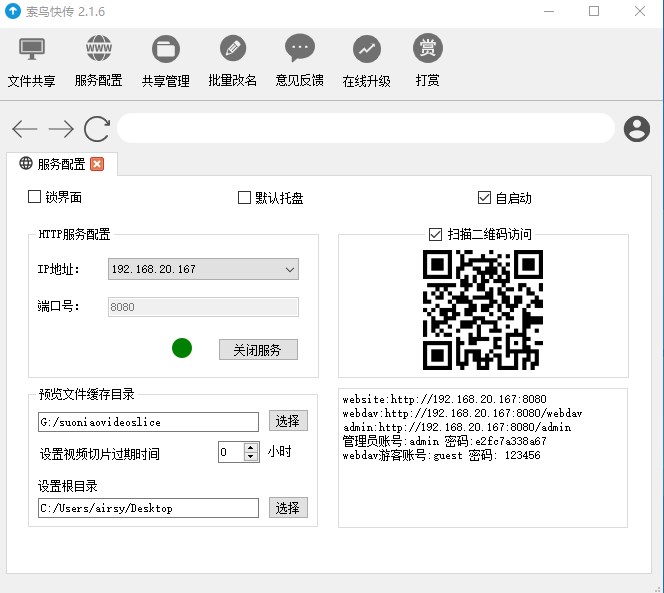Click 选择 next to the cache directory
The width and height of the screenshot is (664, 593).
tap(288, 421)
